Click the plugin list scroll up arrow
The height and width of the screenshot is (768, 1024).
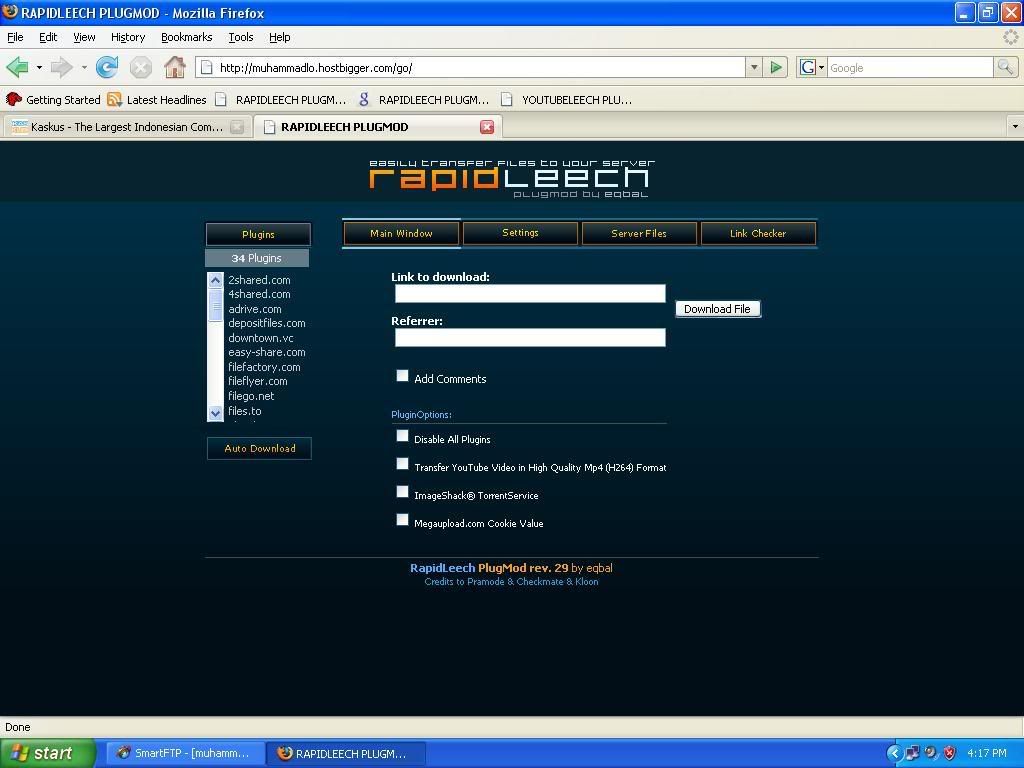coord(216,280)
